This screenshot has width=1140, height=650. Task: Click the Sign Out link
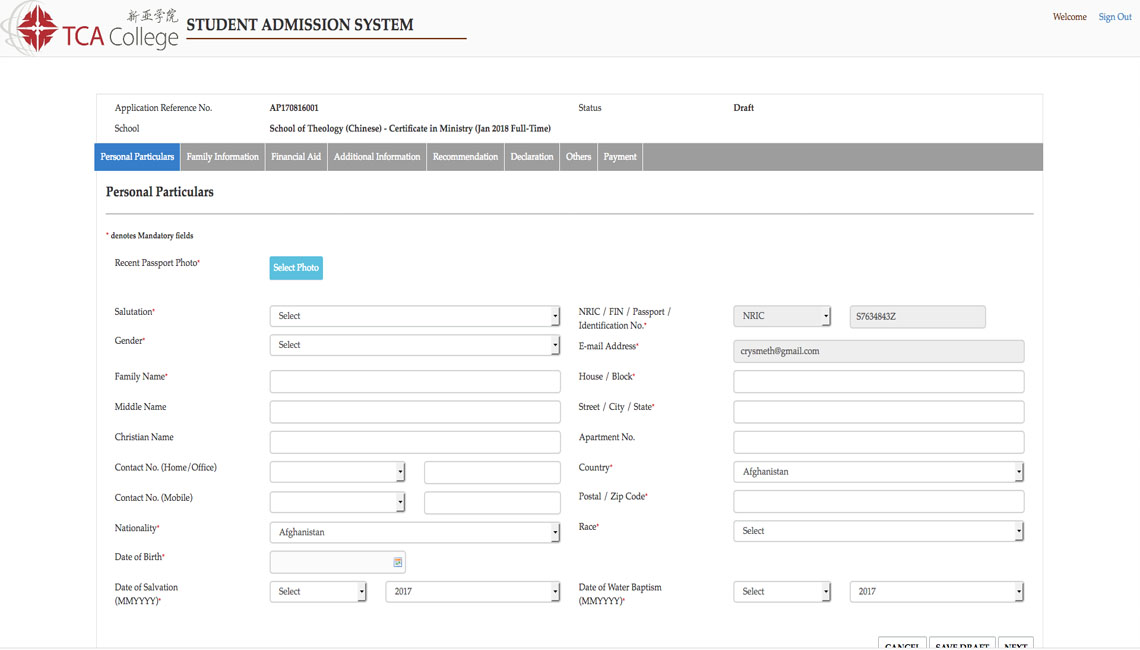1114,17
